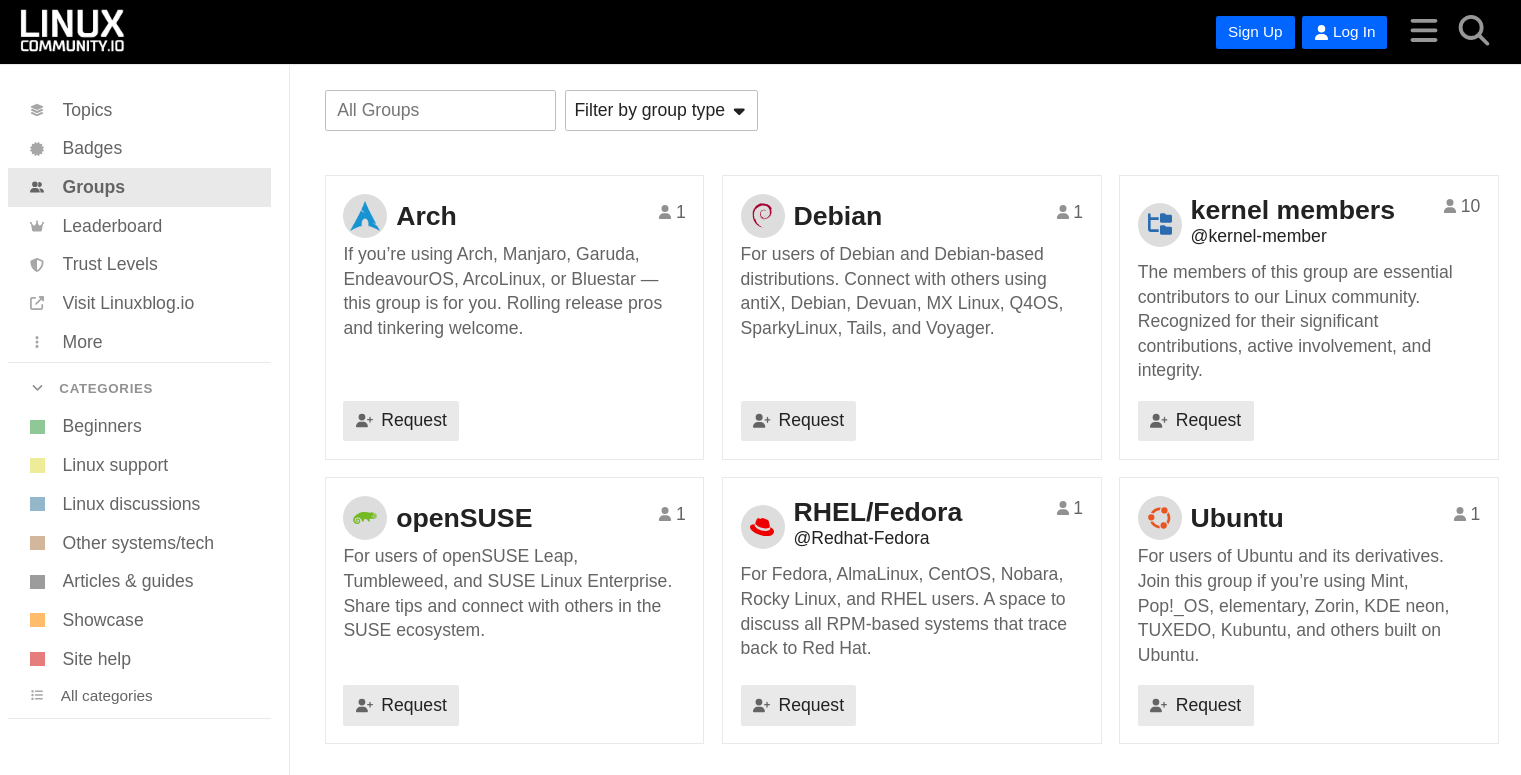The height and width of the screenshot is (775, 1521).
Task: Click the kernel members count icon
Action: (x=1450, y=206)
